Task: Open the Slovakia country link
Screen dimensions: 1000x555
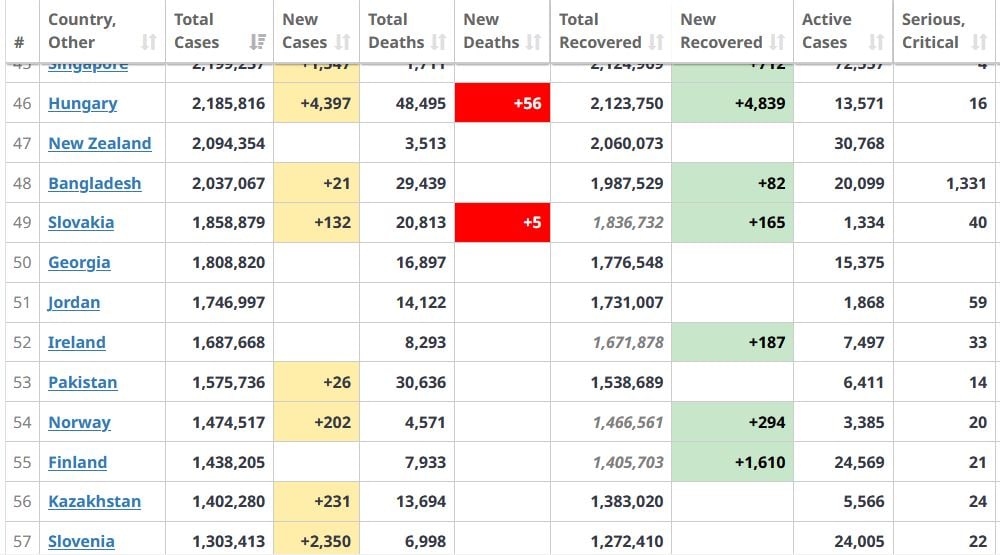Action: pos(81,223)
